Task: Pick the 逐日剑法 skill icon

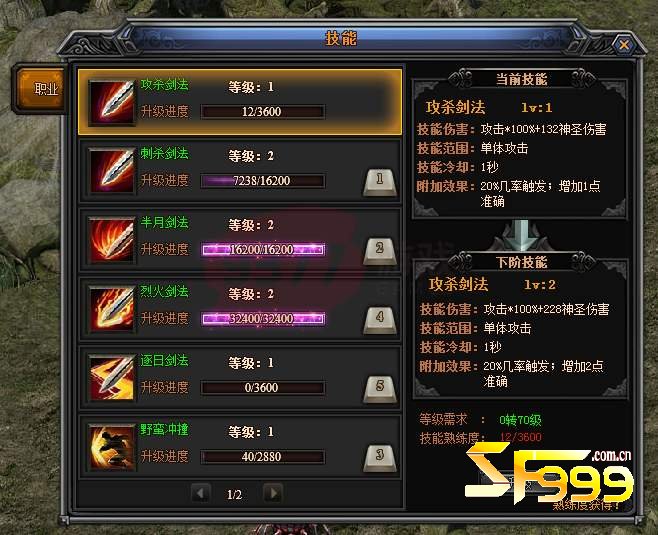Action: [x=112, y=379]
